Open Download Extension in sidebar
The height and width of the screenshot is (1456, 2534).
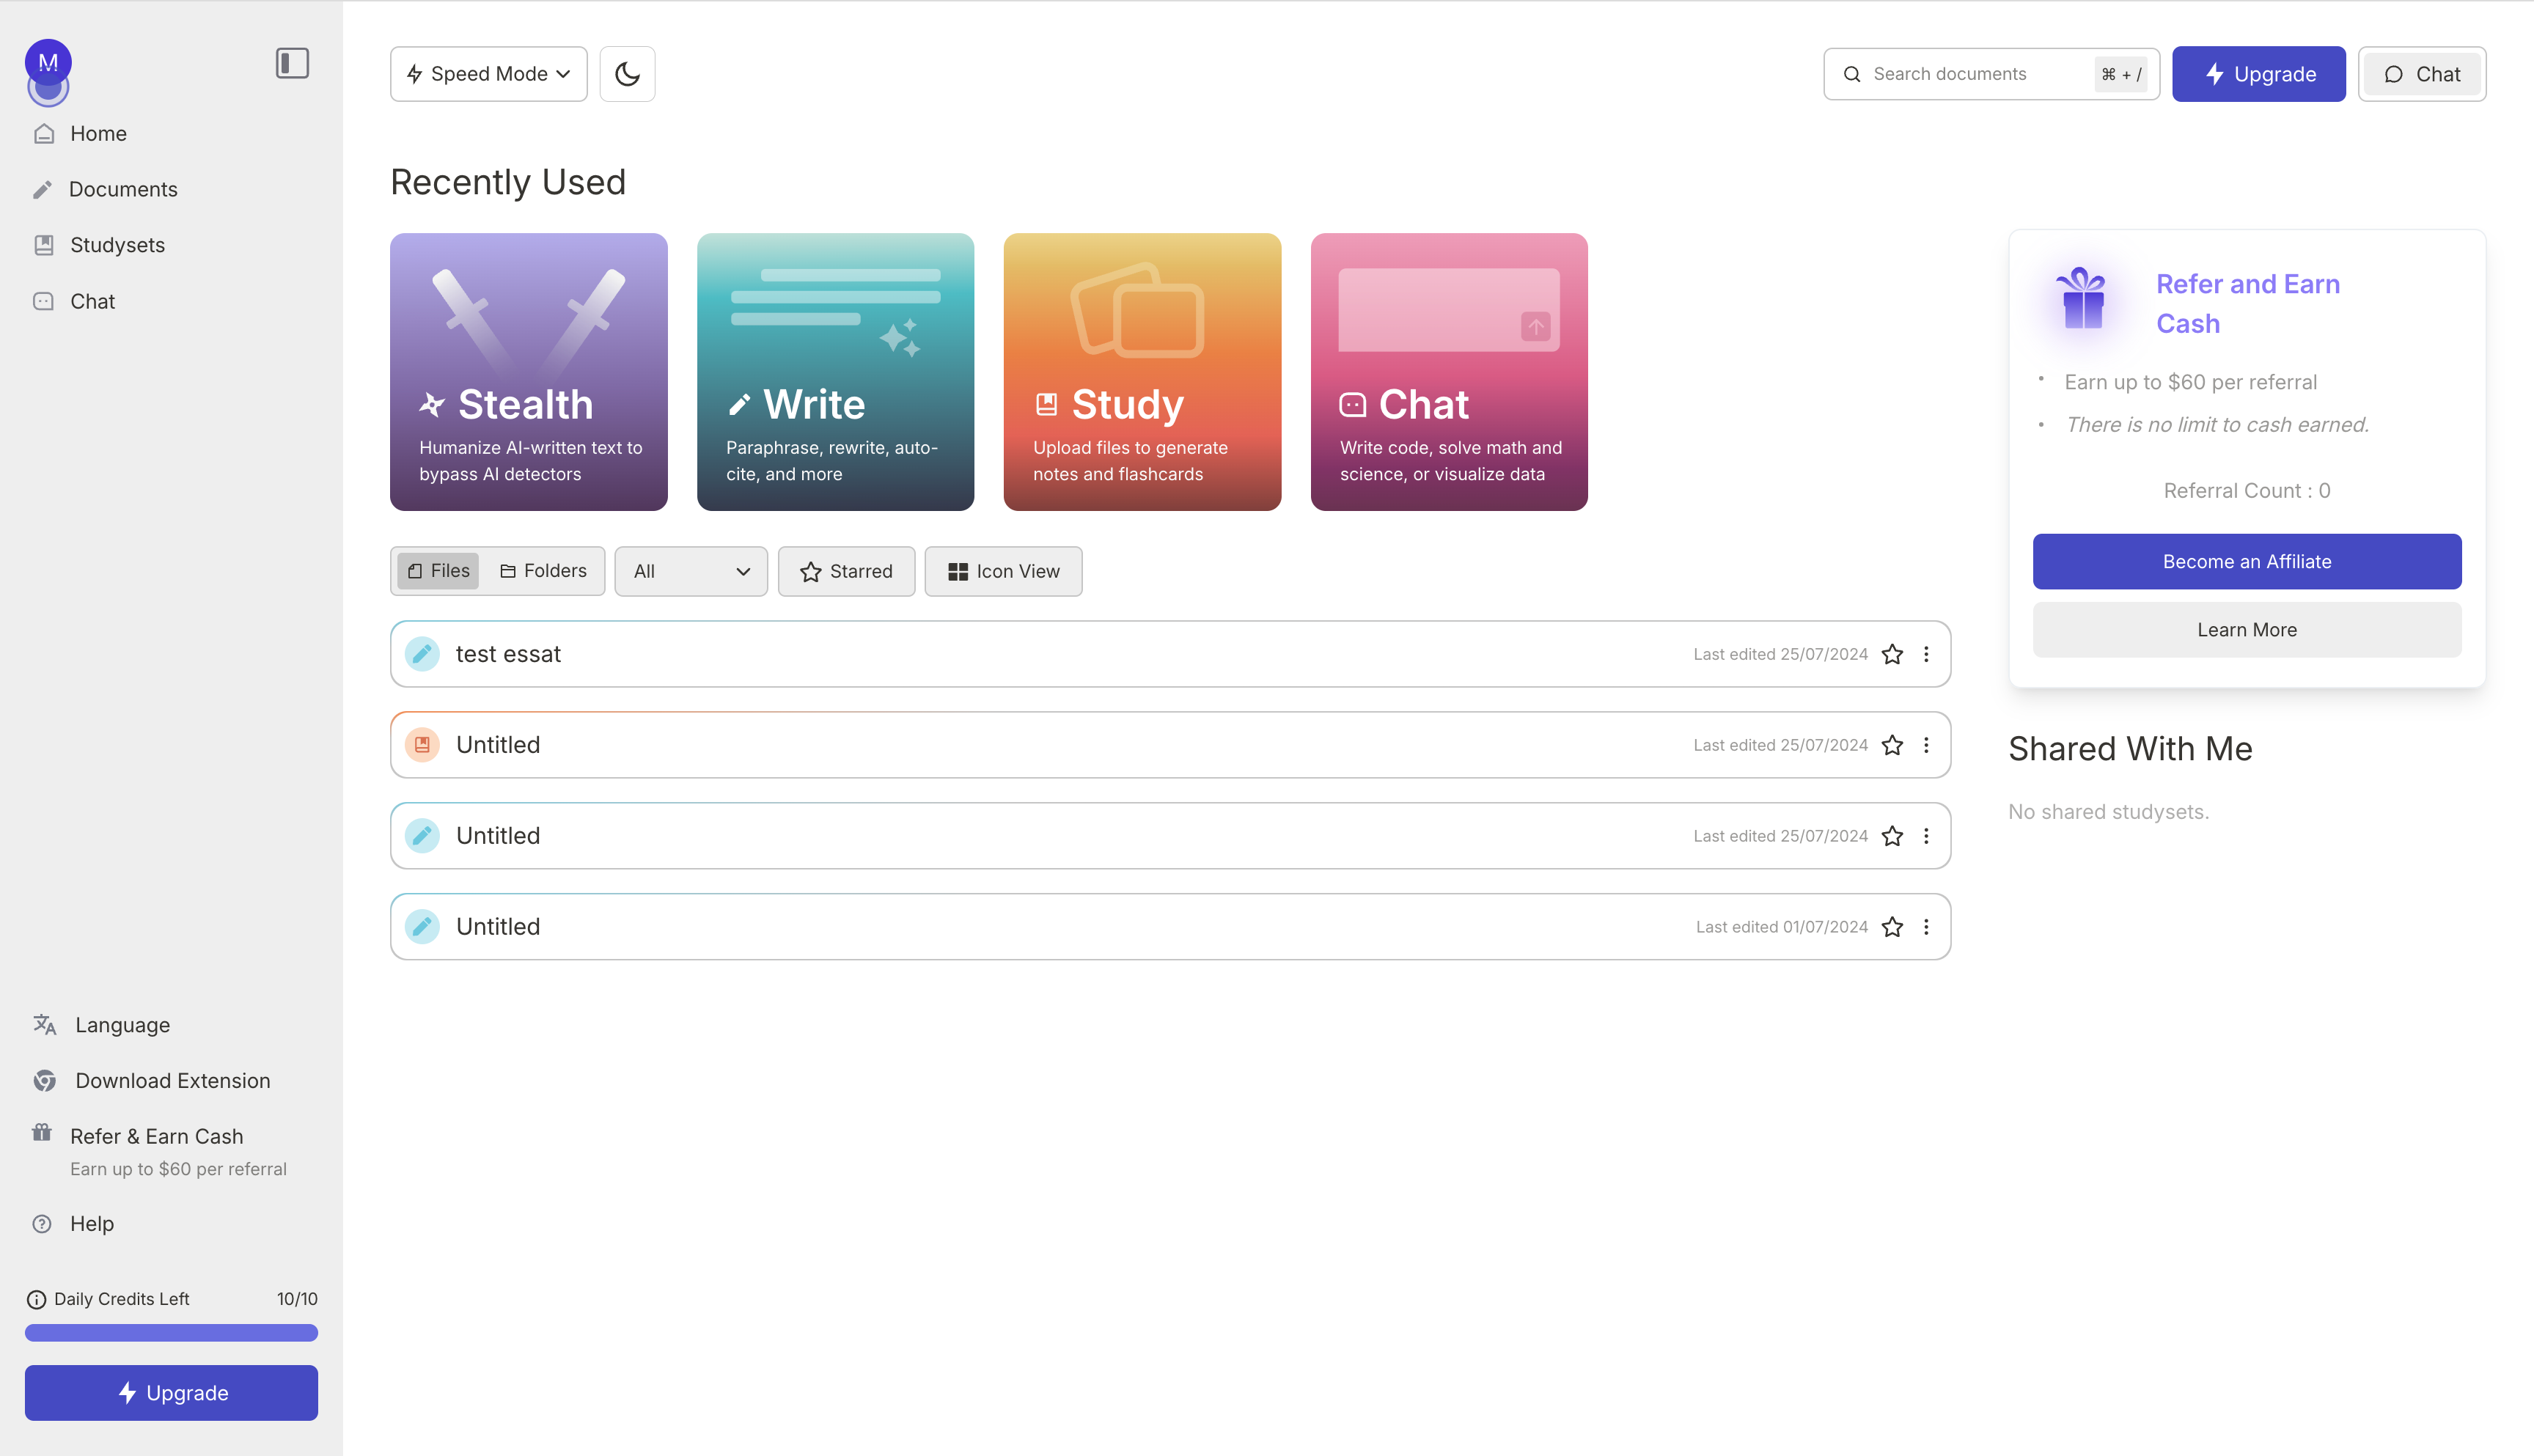(172, 1081)
